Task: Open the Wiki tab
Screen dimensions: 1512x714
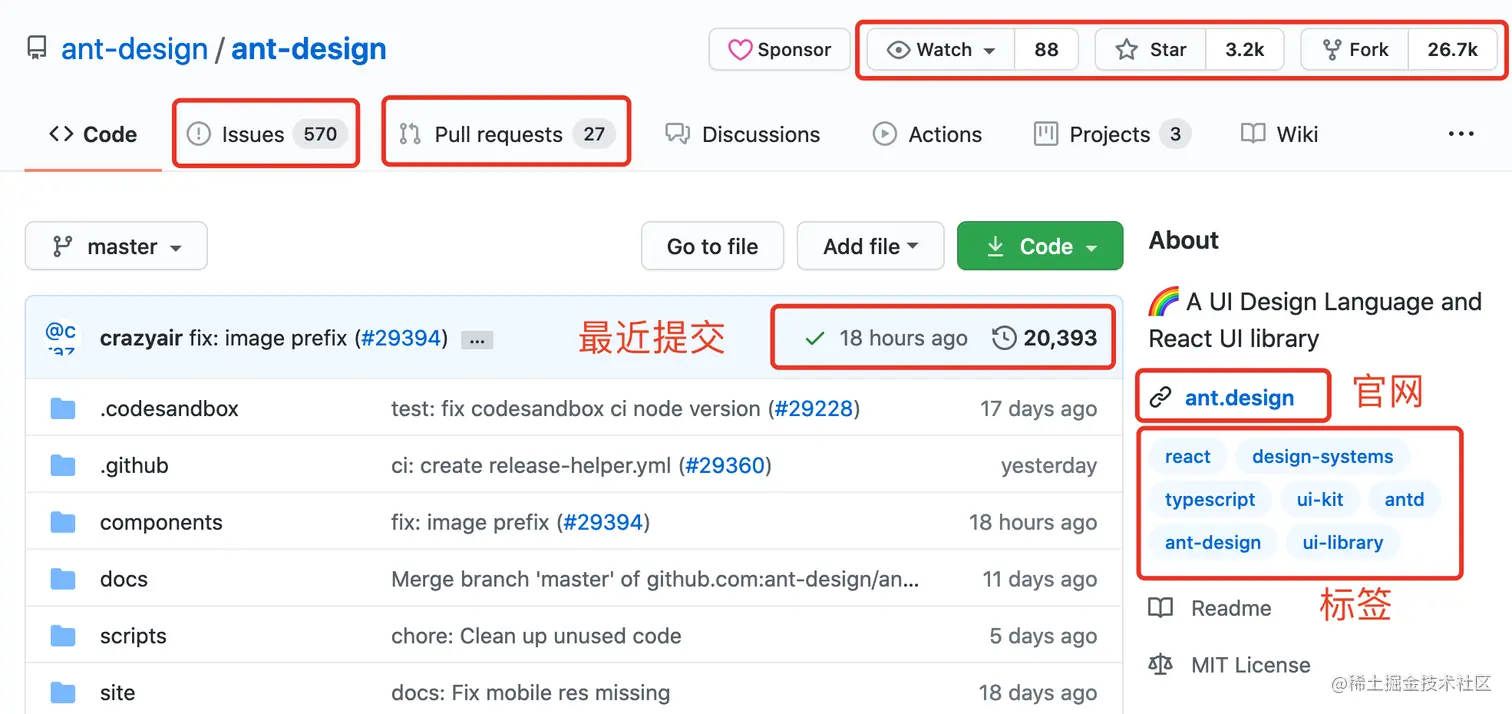Action: pos(1280,134)
